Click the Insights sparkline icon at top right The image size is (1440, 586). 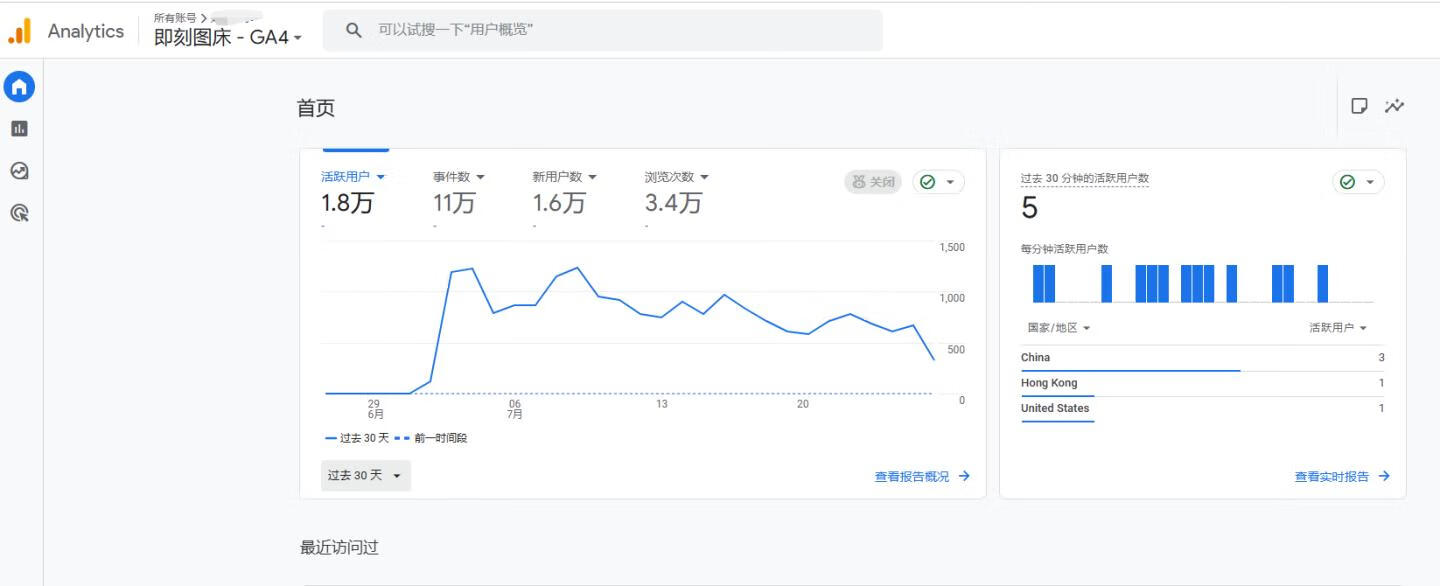1394,106
